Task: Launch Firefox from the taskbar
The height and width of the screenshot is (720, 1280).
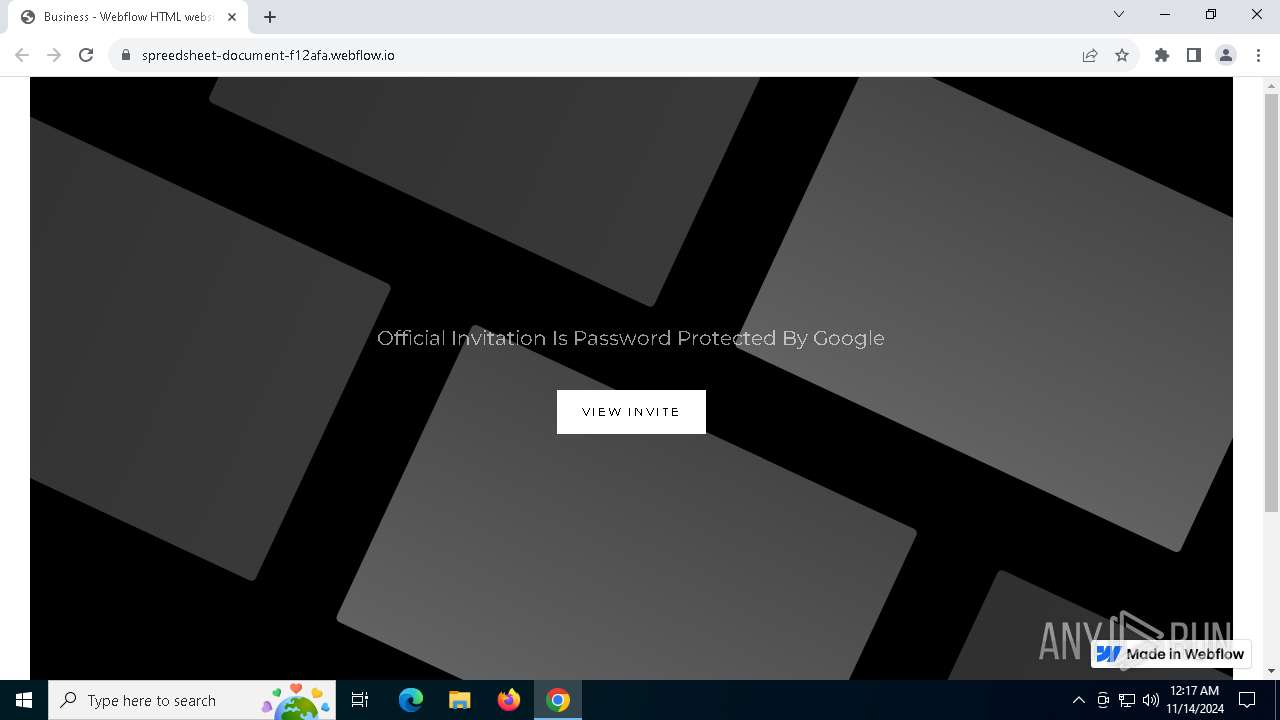Action: click(509, 700)
